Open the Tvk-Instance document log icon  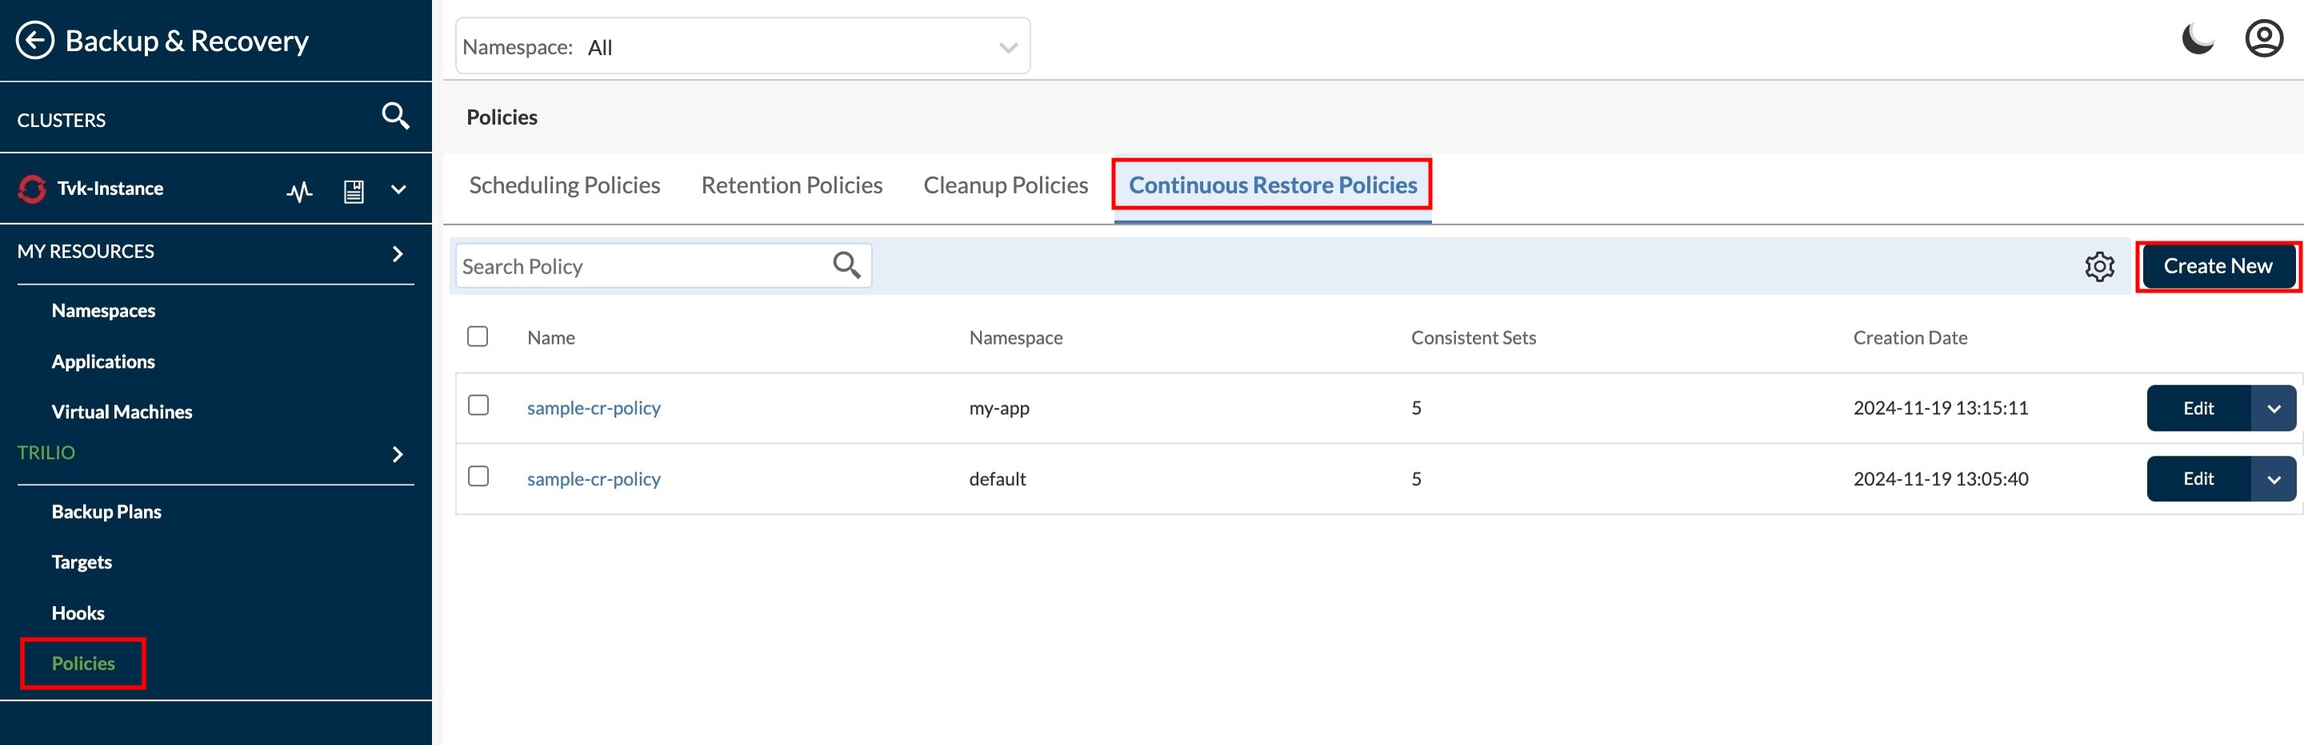click(x=353, y=190)
